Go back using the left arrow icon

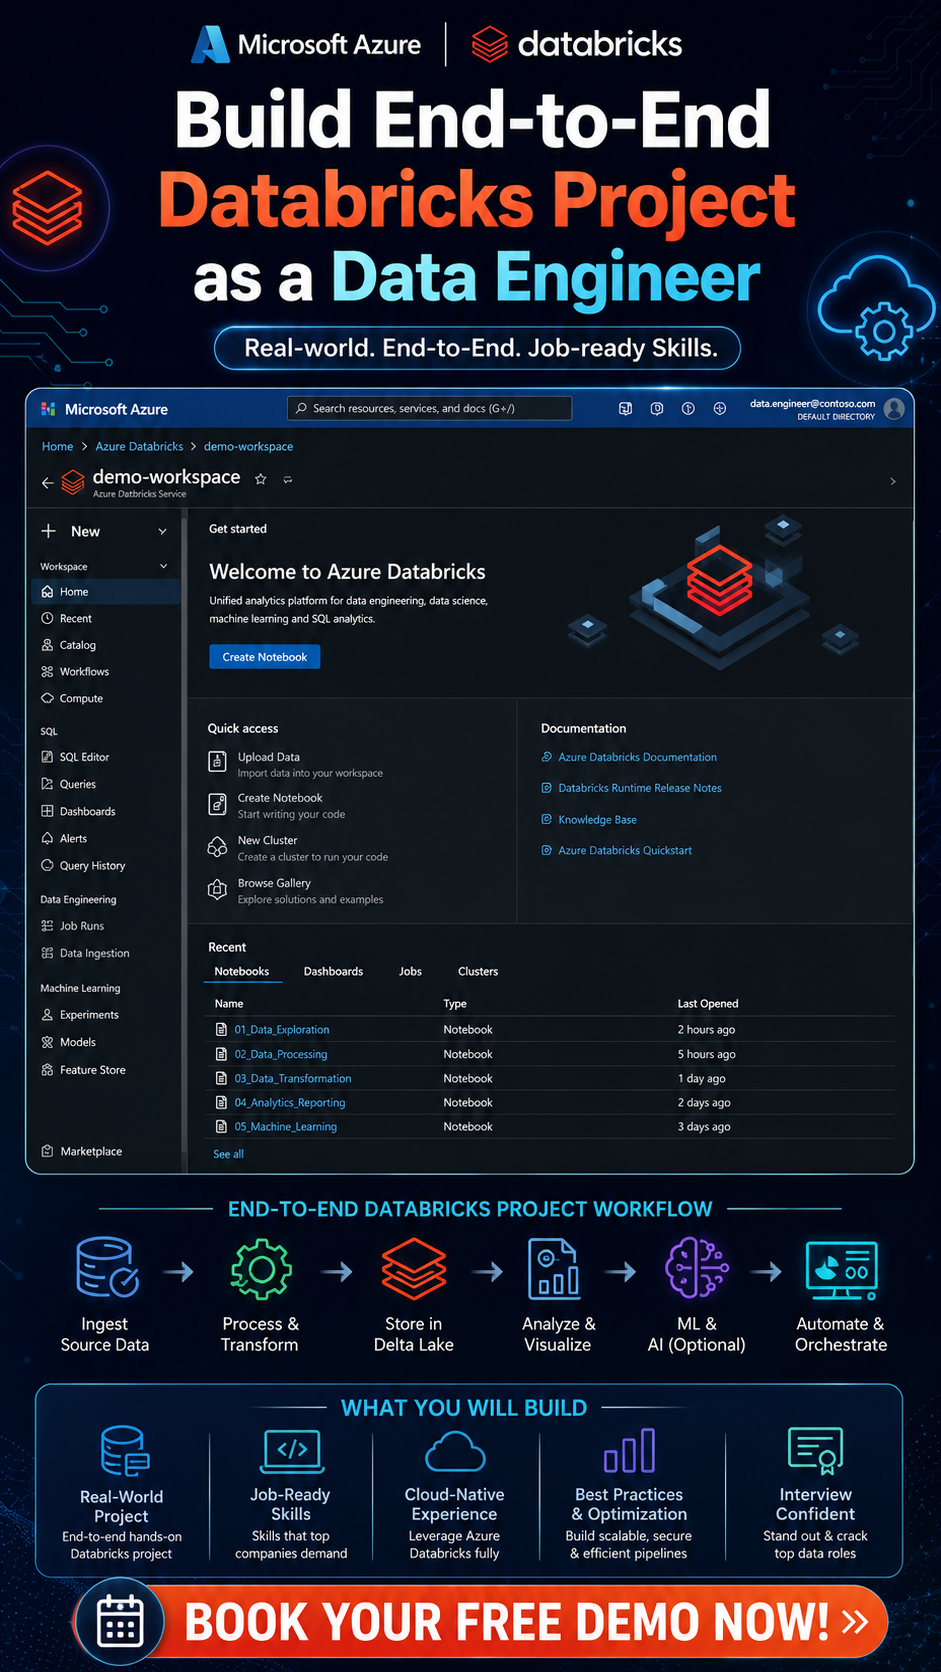coord(47,482)
